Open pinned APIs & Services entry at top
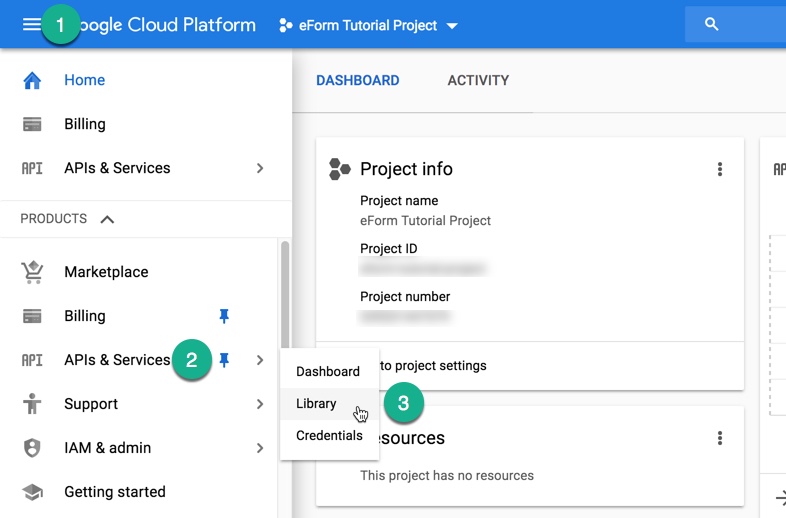Screen dimensions: 786x518 click(x=117, y=168)
